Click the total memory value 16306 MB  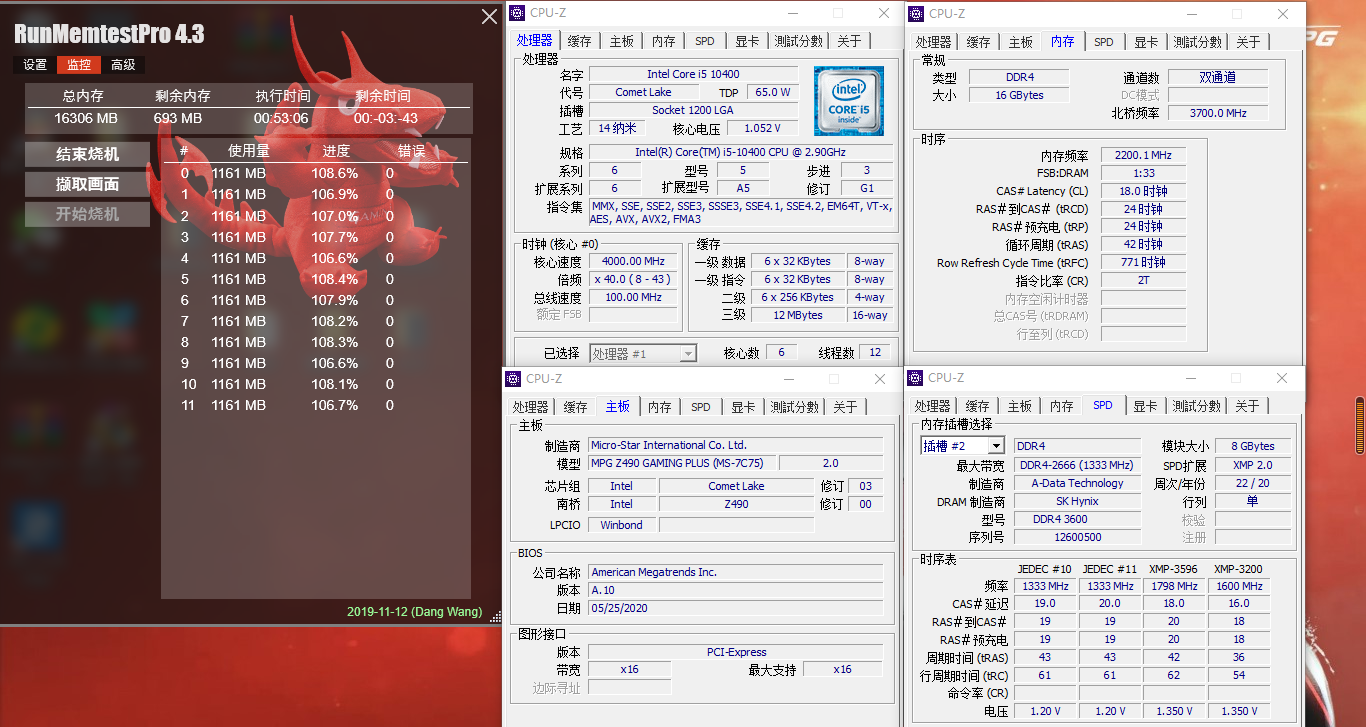(86, 118)
